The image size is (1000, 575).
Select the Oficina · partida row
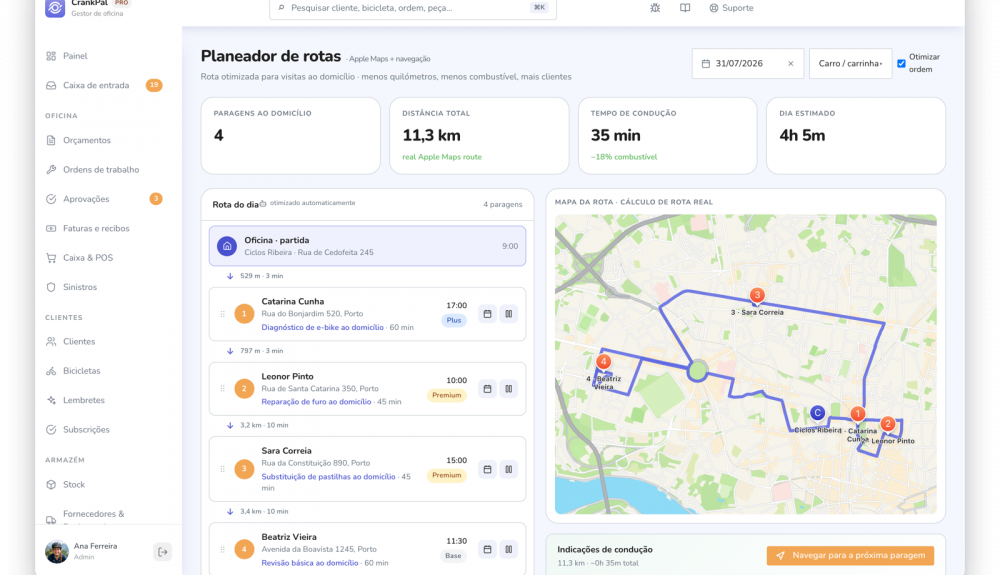[367, 246]
